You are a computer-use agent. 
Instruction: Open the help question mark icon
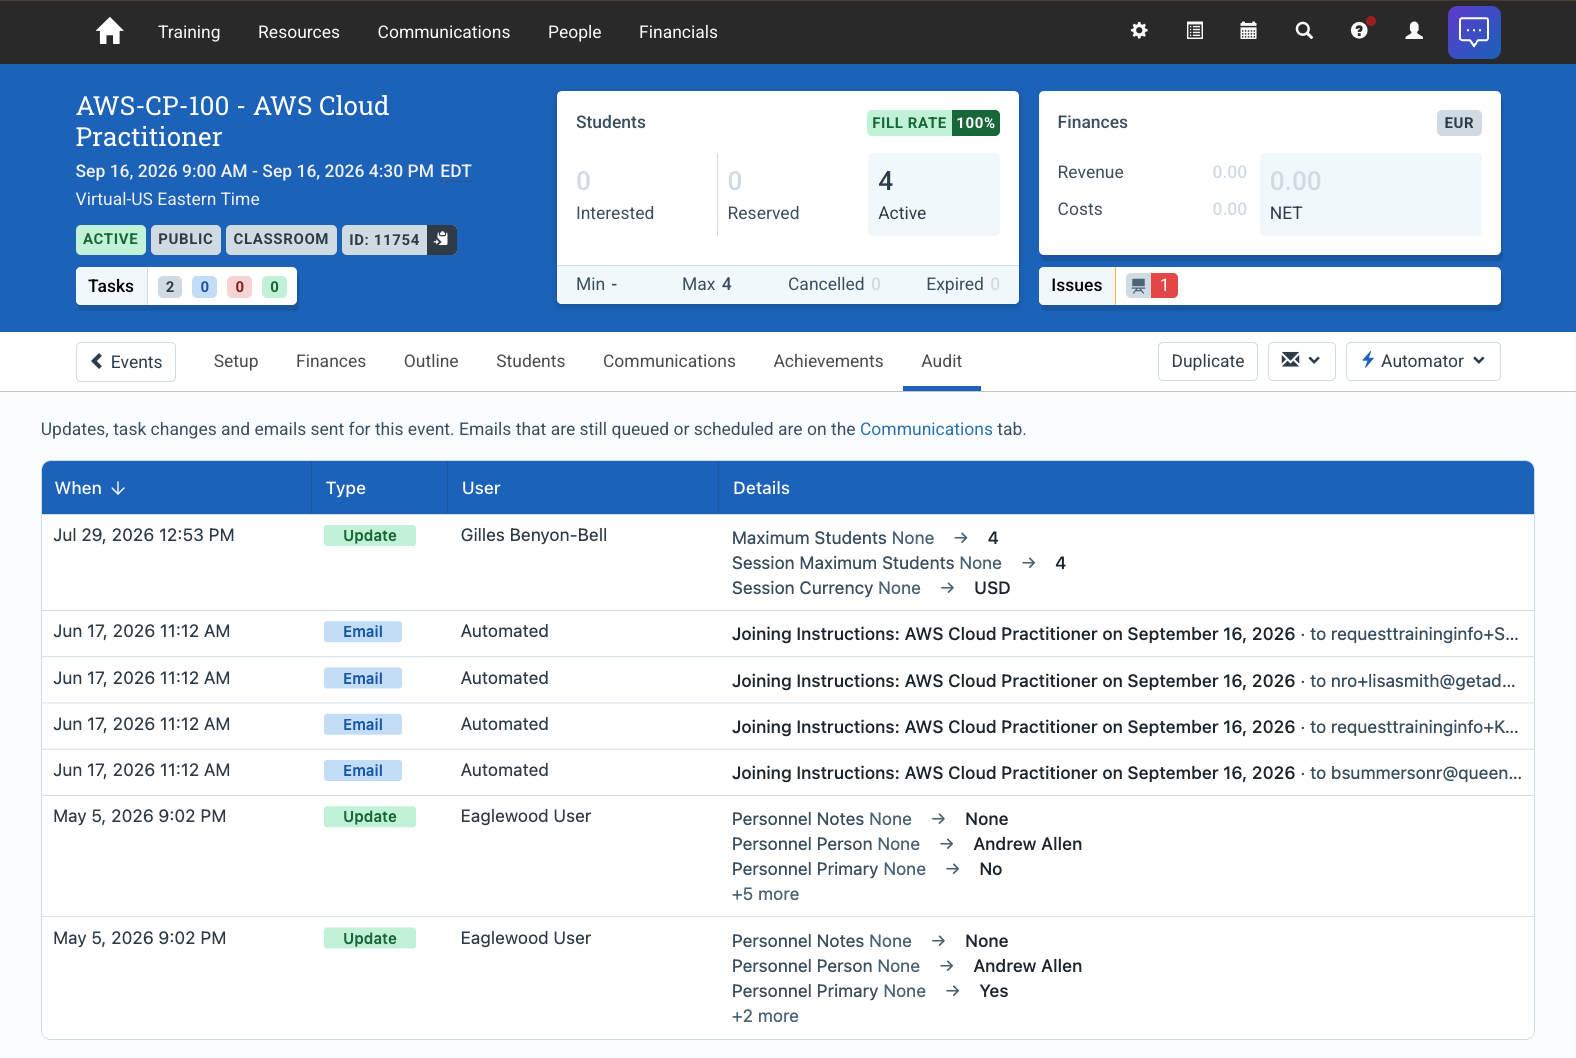tap(1359, 31)
